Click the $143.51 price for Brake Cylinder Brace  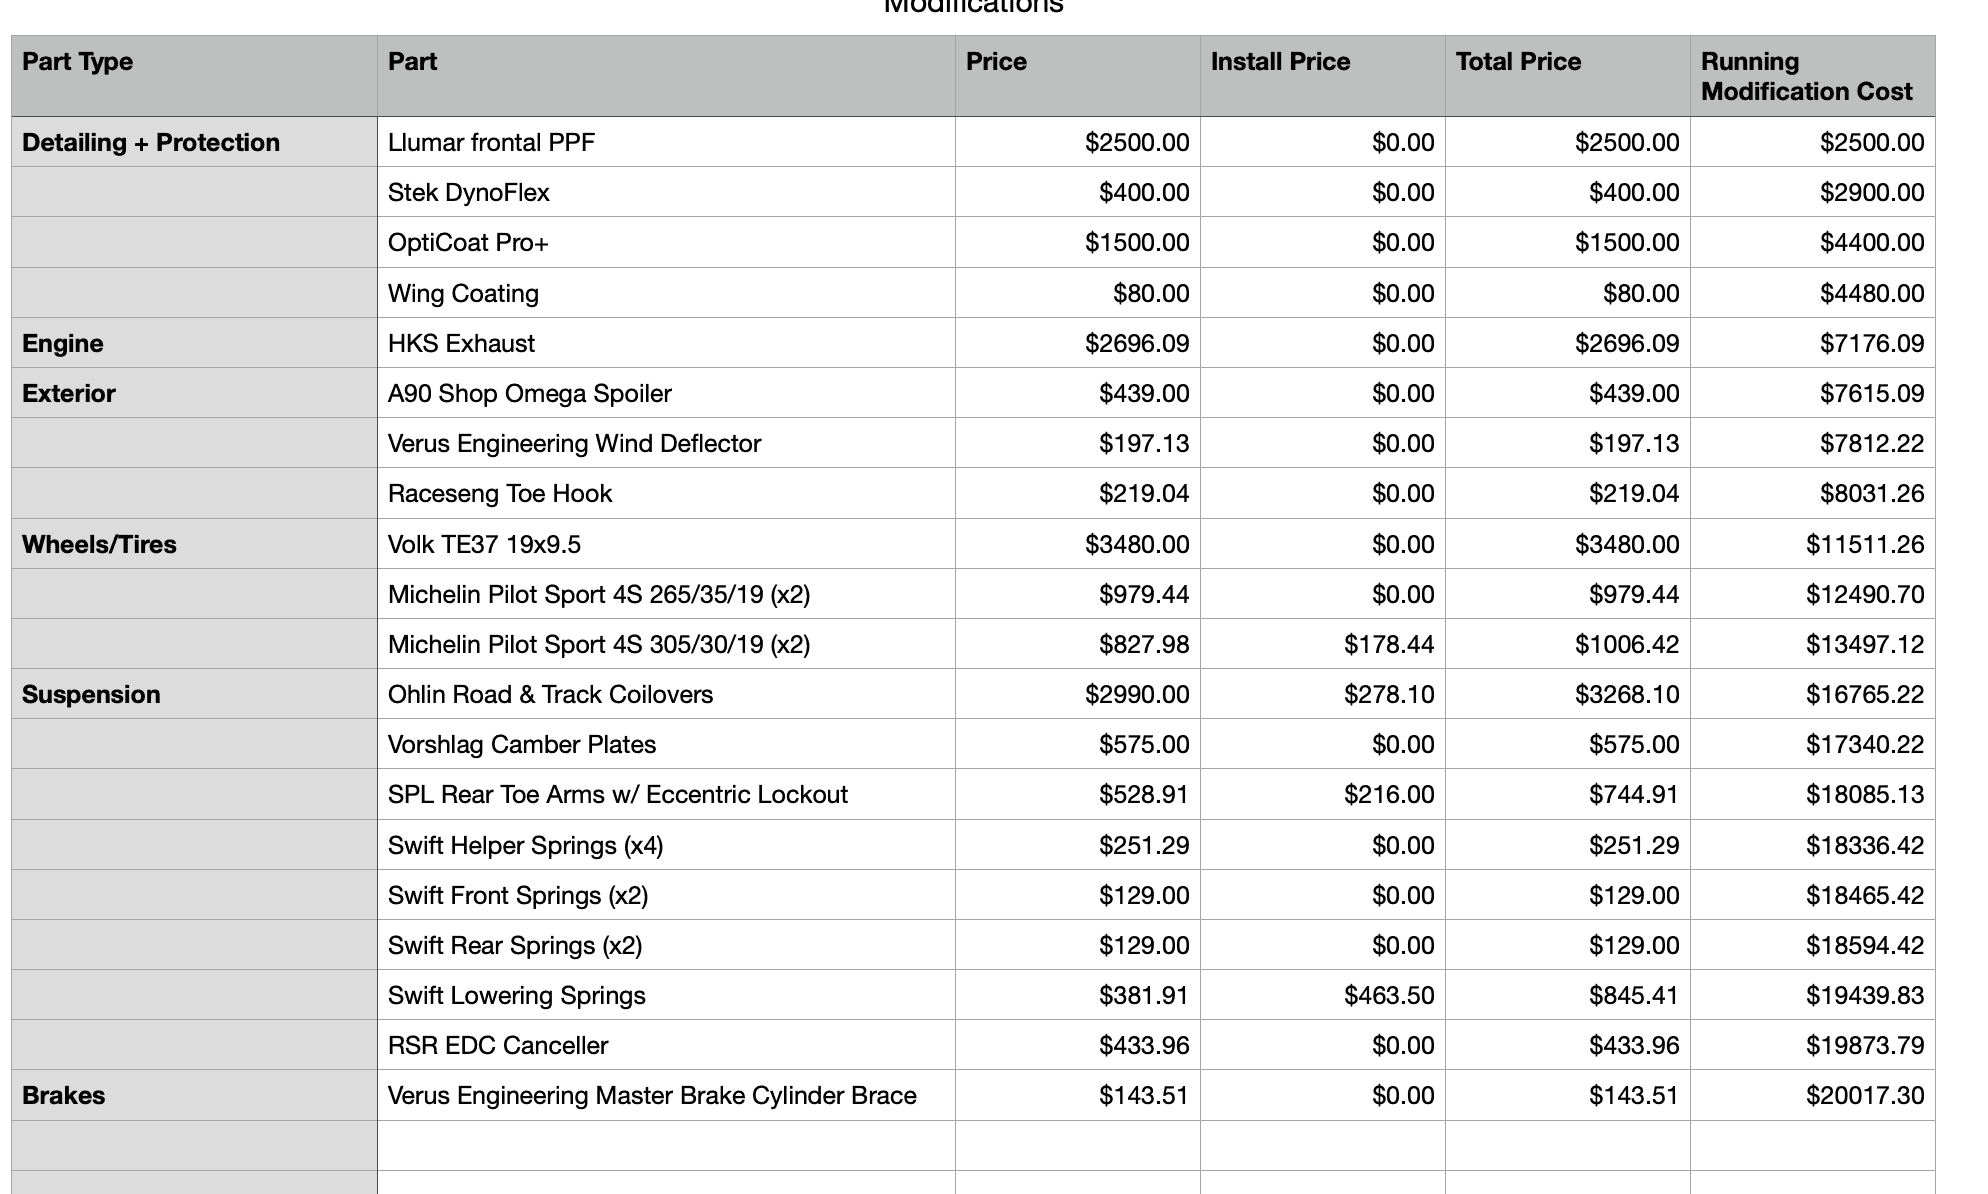[1077, 1095]
